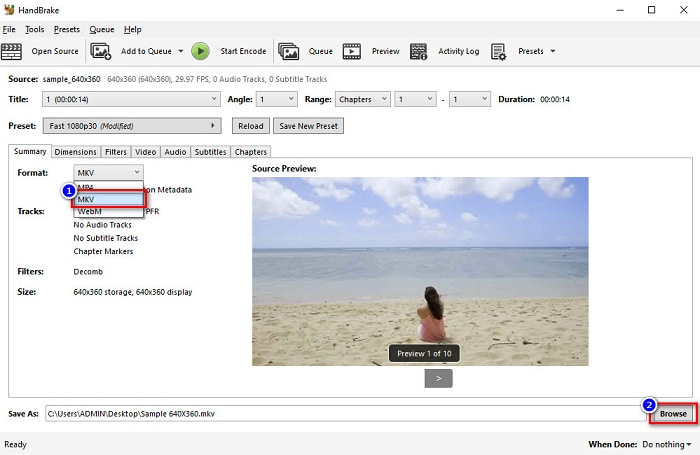Open the When Done Do nothing dropdown

[667, 444]
